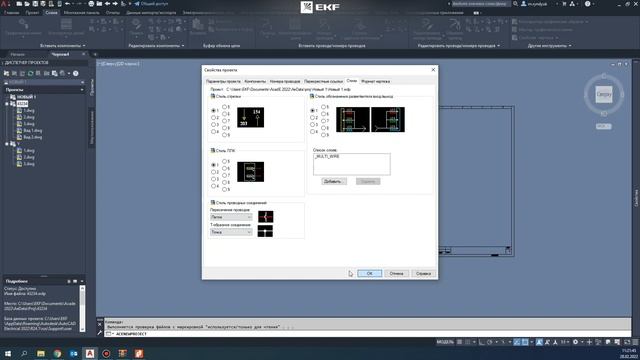This screenshot has width=640, height=360.
Task: Click the taskbar search icon
Action: [24, 353]
